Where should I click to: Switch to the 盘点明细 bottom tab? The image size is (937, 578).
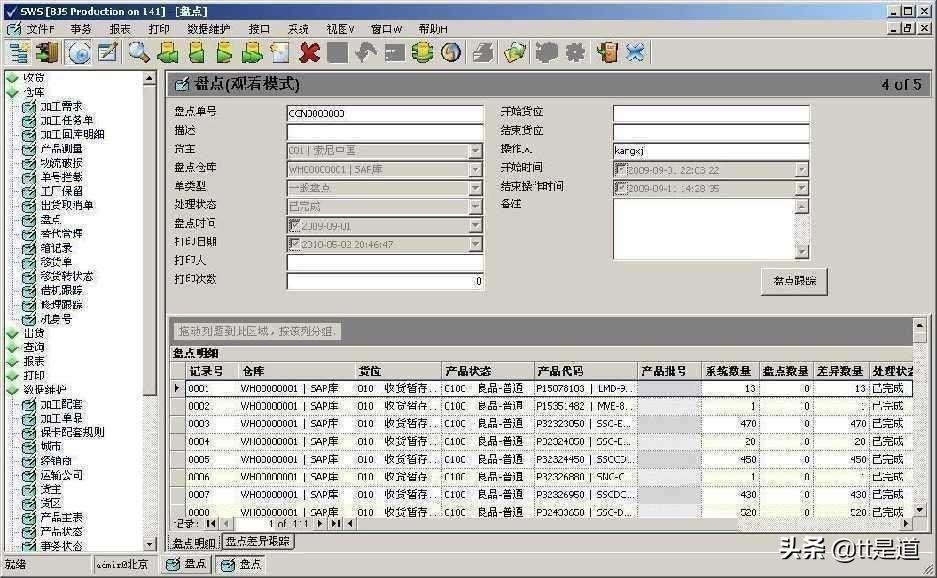point(194,543)
